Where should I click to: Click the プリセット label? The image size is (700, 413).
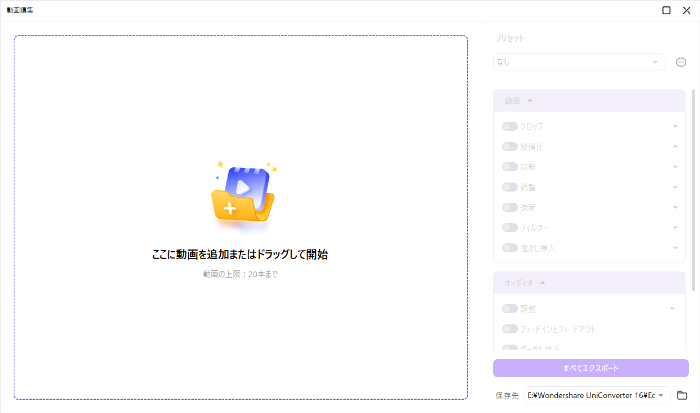pyautogui.click(x=509, y=38)
